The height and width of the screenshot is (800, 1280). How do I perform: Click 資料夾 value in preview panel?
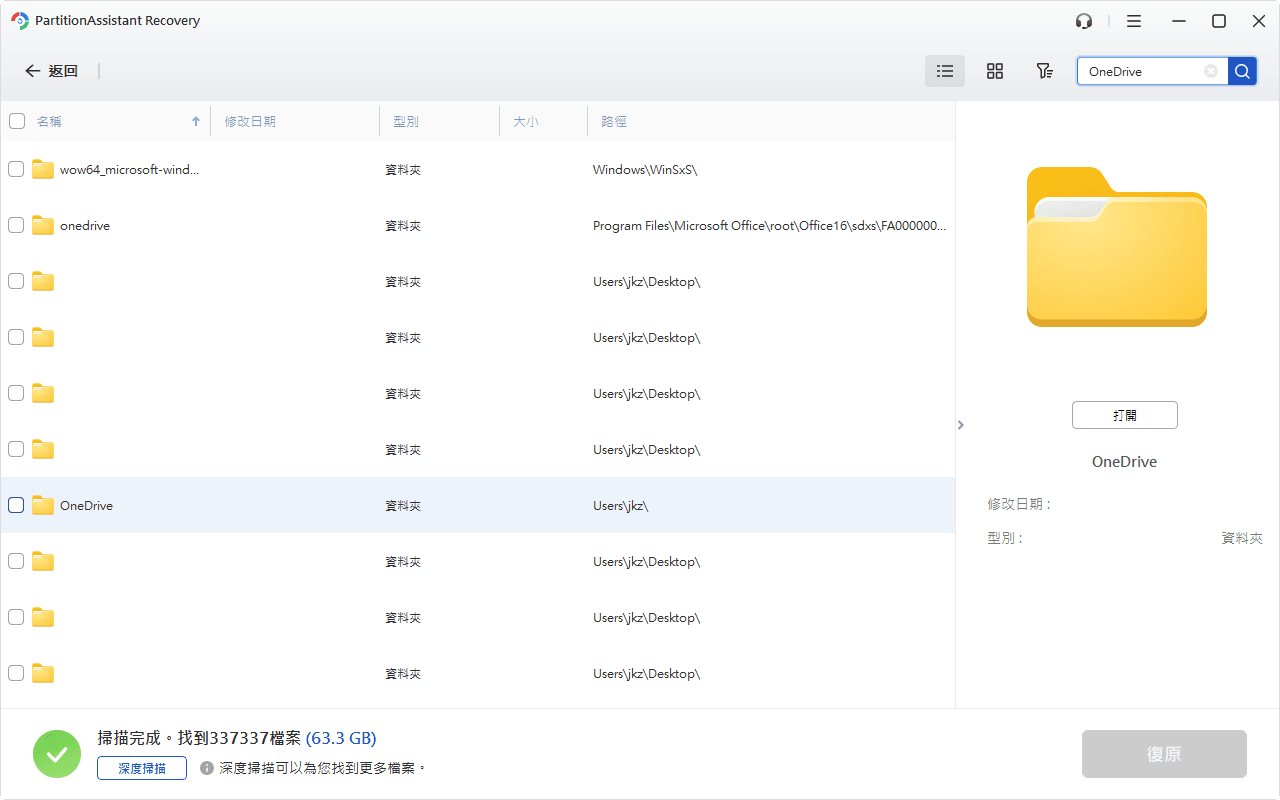point(1243,538)
